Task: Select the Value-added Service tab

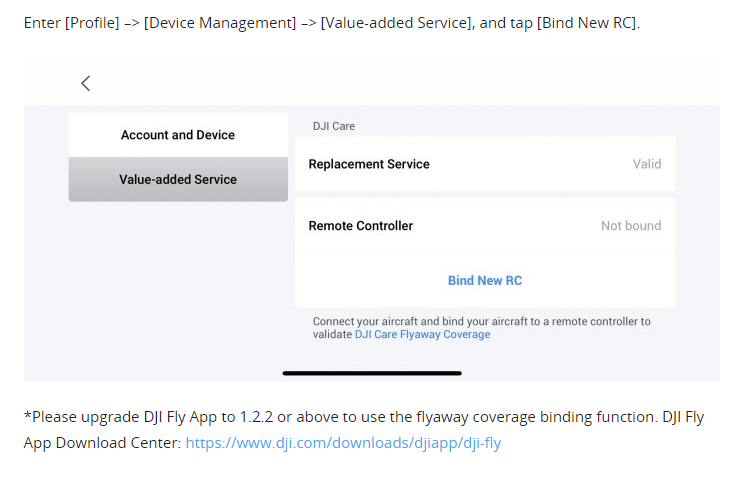Action: click(x=178, y=180)
